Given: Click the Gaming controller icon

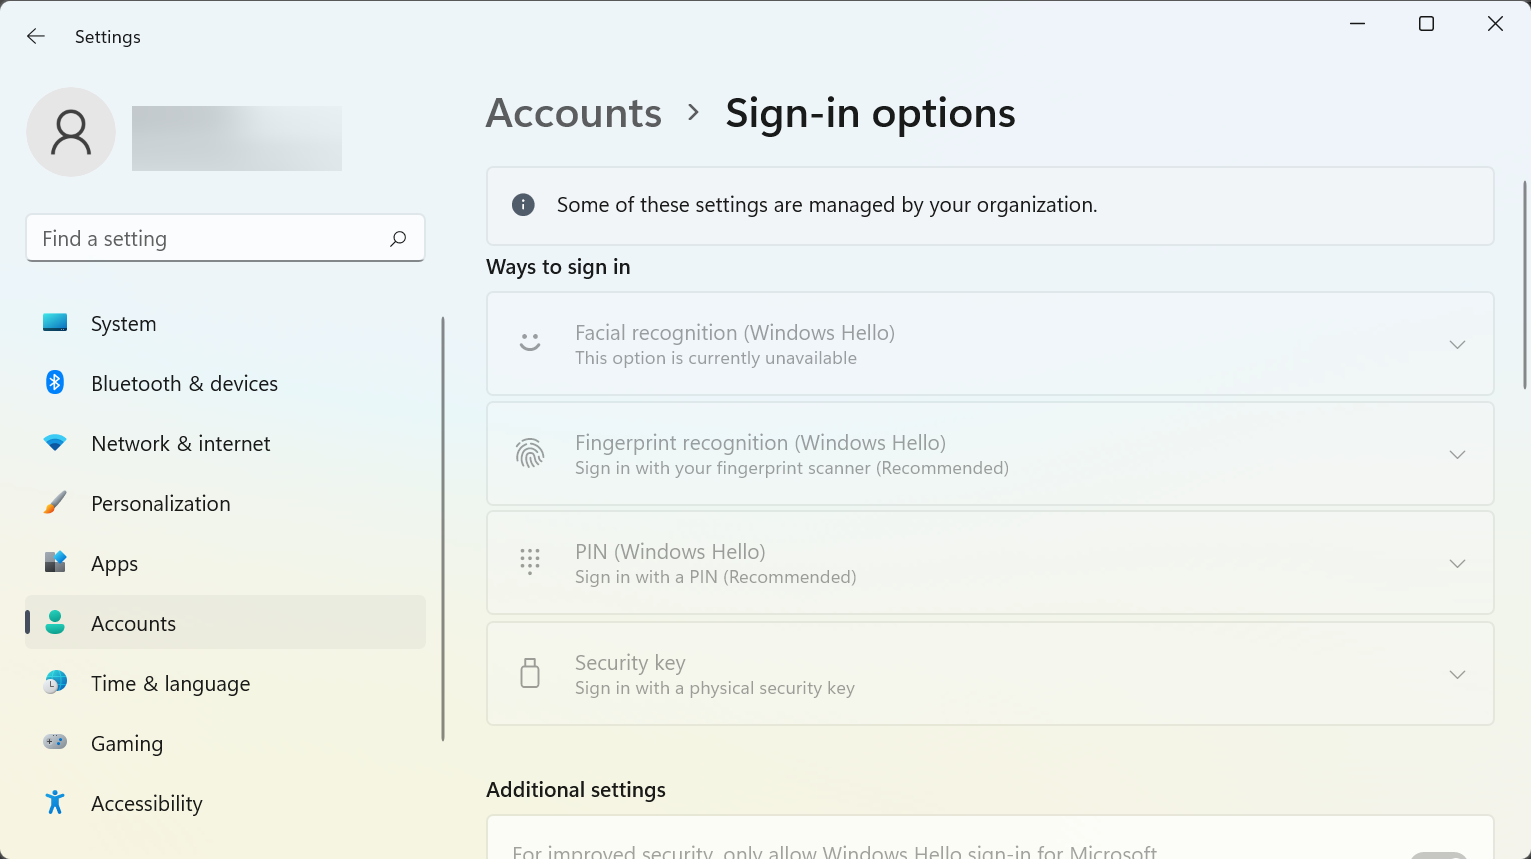Looking at the screenshot, I should [55, 742].
